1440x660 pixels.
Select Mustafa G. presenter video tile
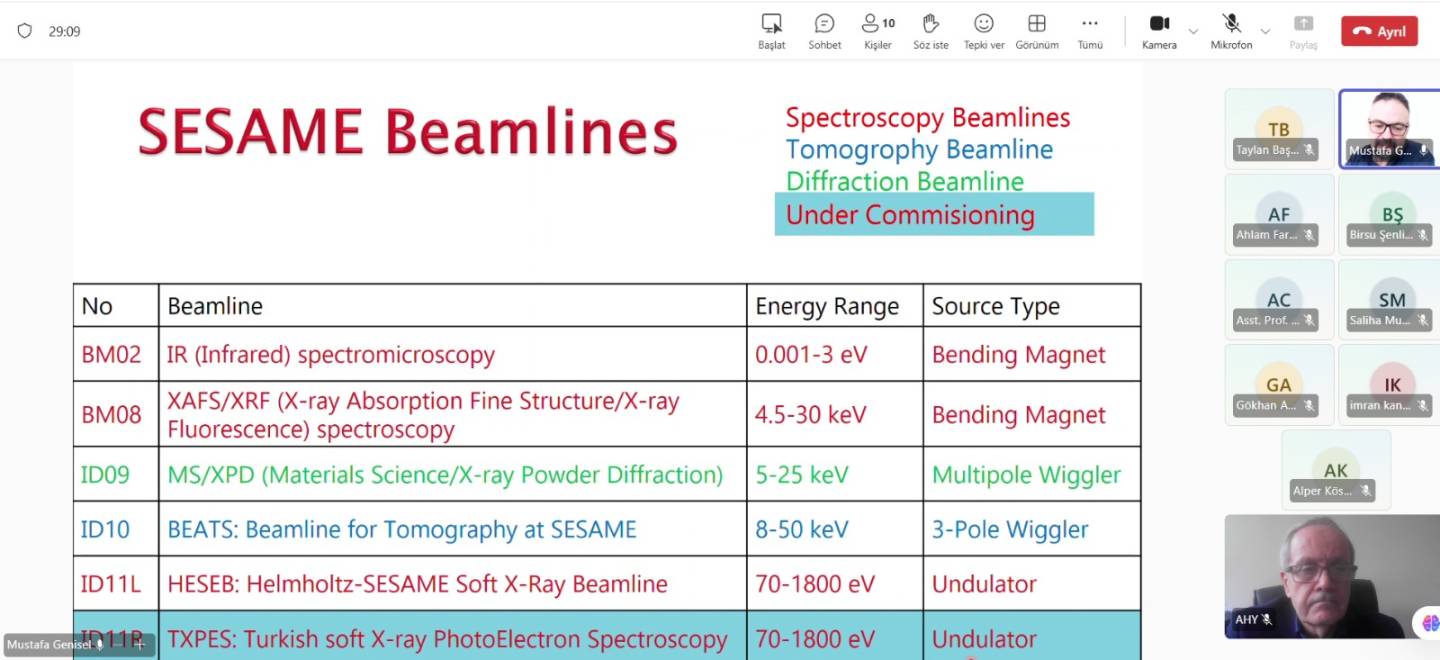pyautogui.click(x=1389, y=128)
